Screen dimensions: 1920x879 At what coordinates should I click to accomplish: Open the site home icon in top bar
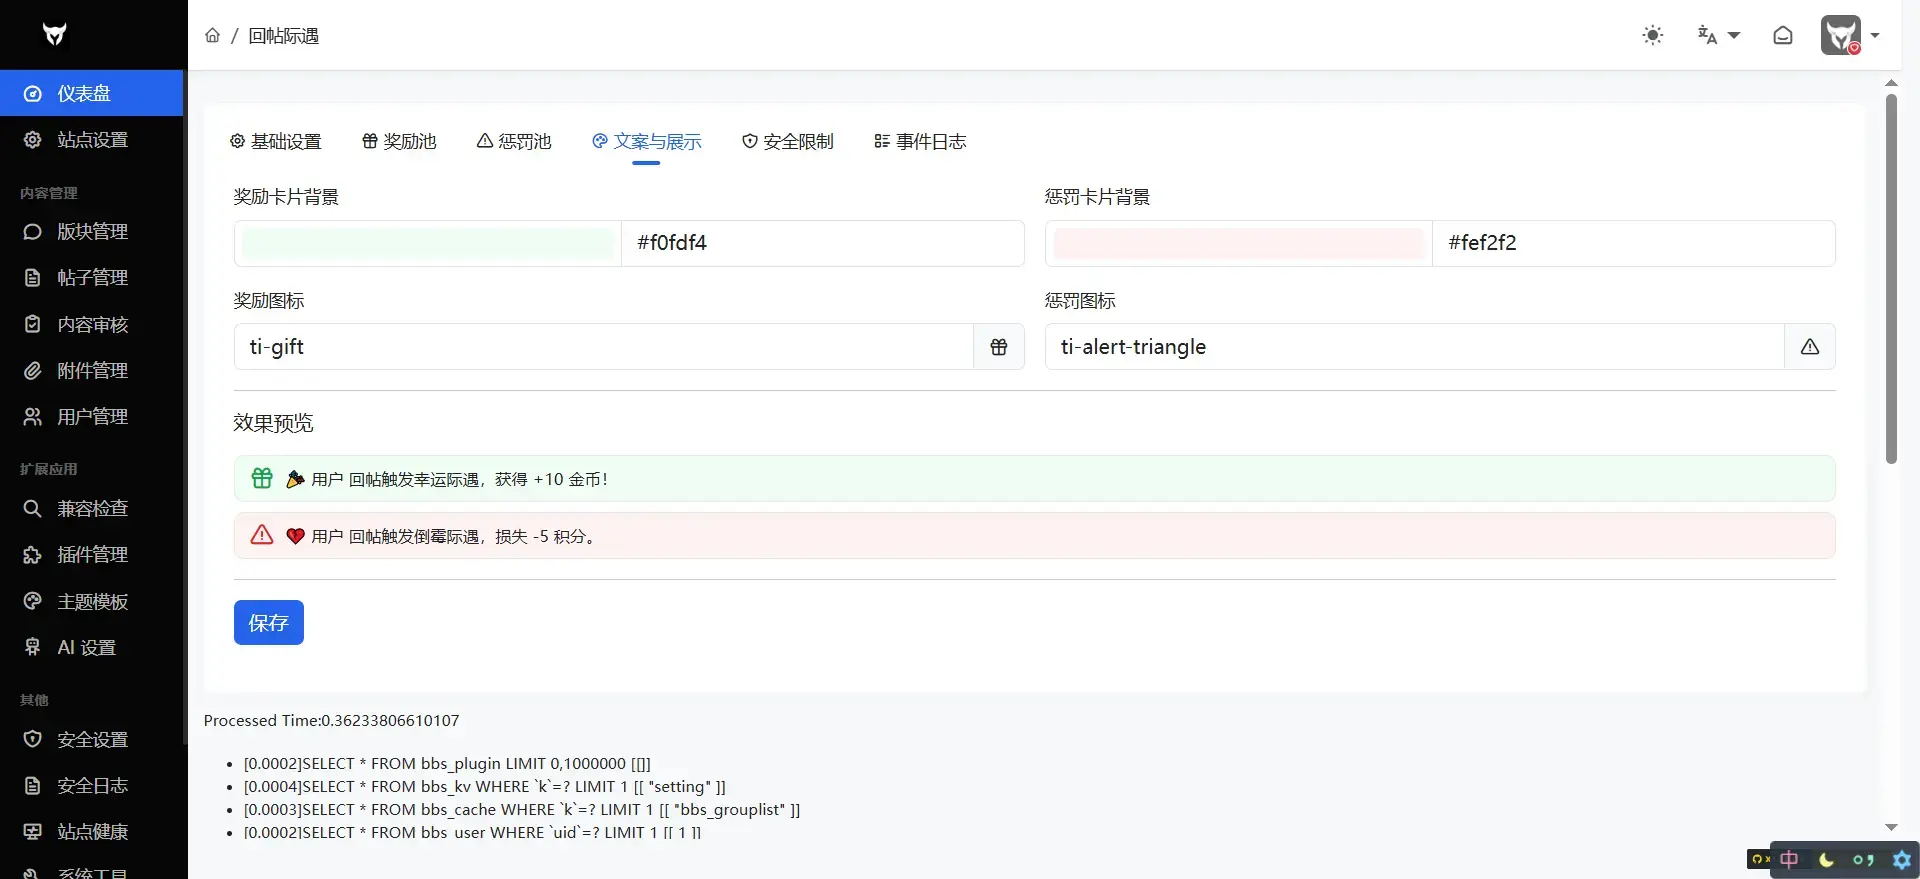point(1783,35)
